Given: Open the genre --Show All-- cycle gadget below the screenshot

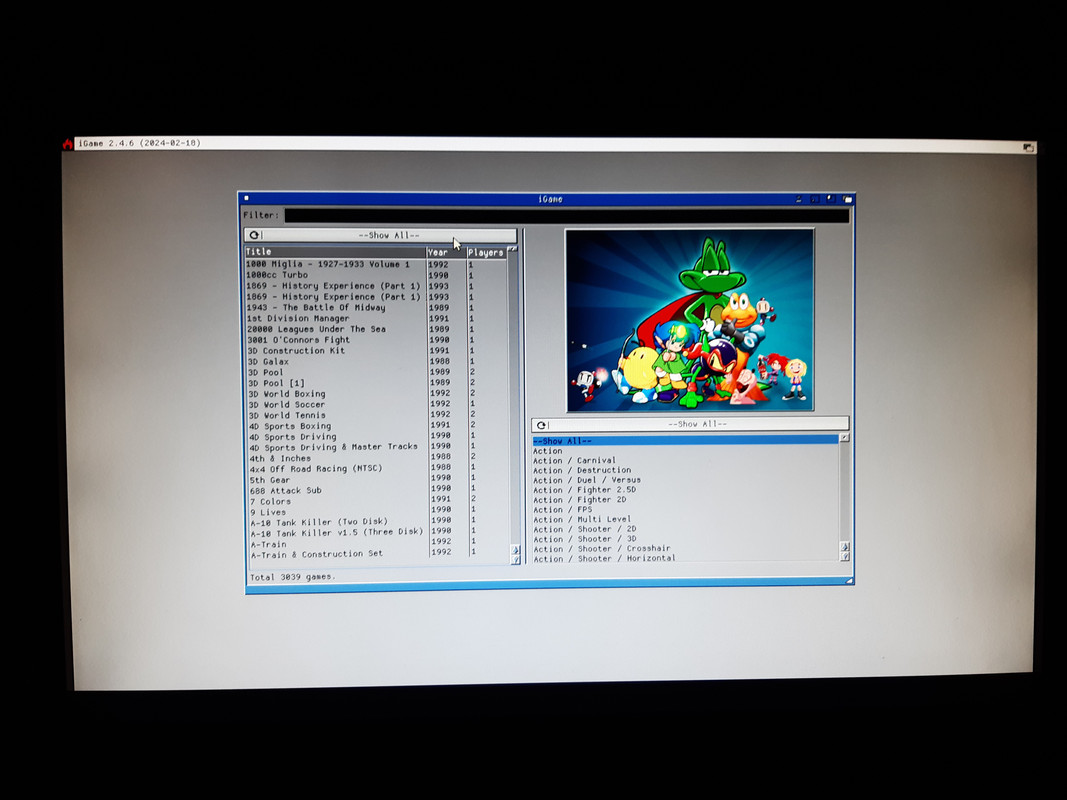Looking at the screenshot, I should point(690,424).
